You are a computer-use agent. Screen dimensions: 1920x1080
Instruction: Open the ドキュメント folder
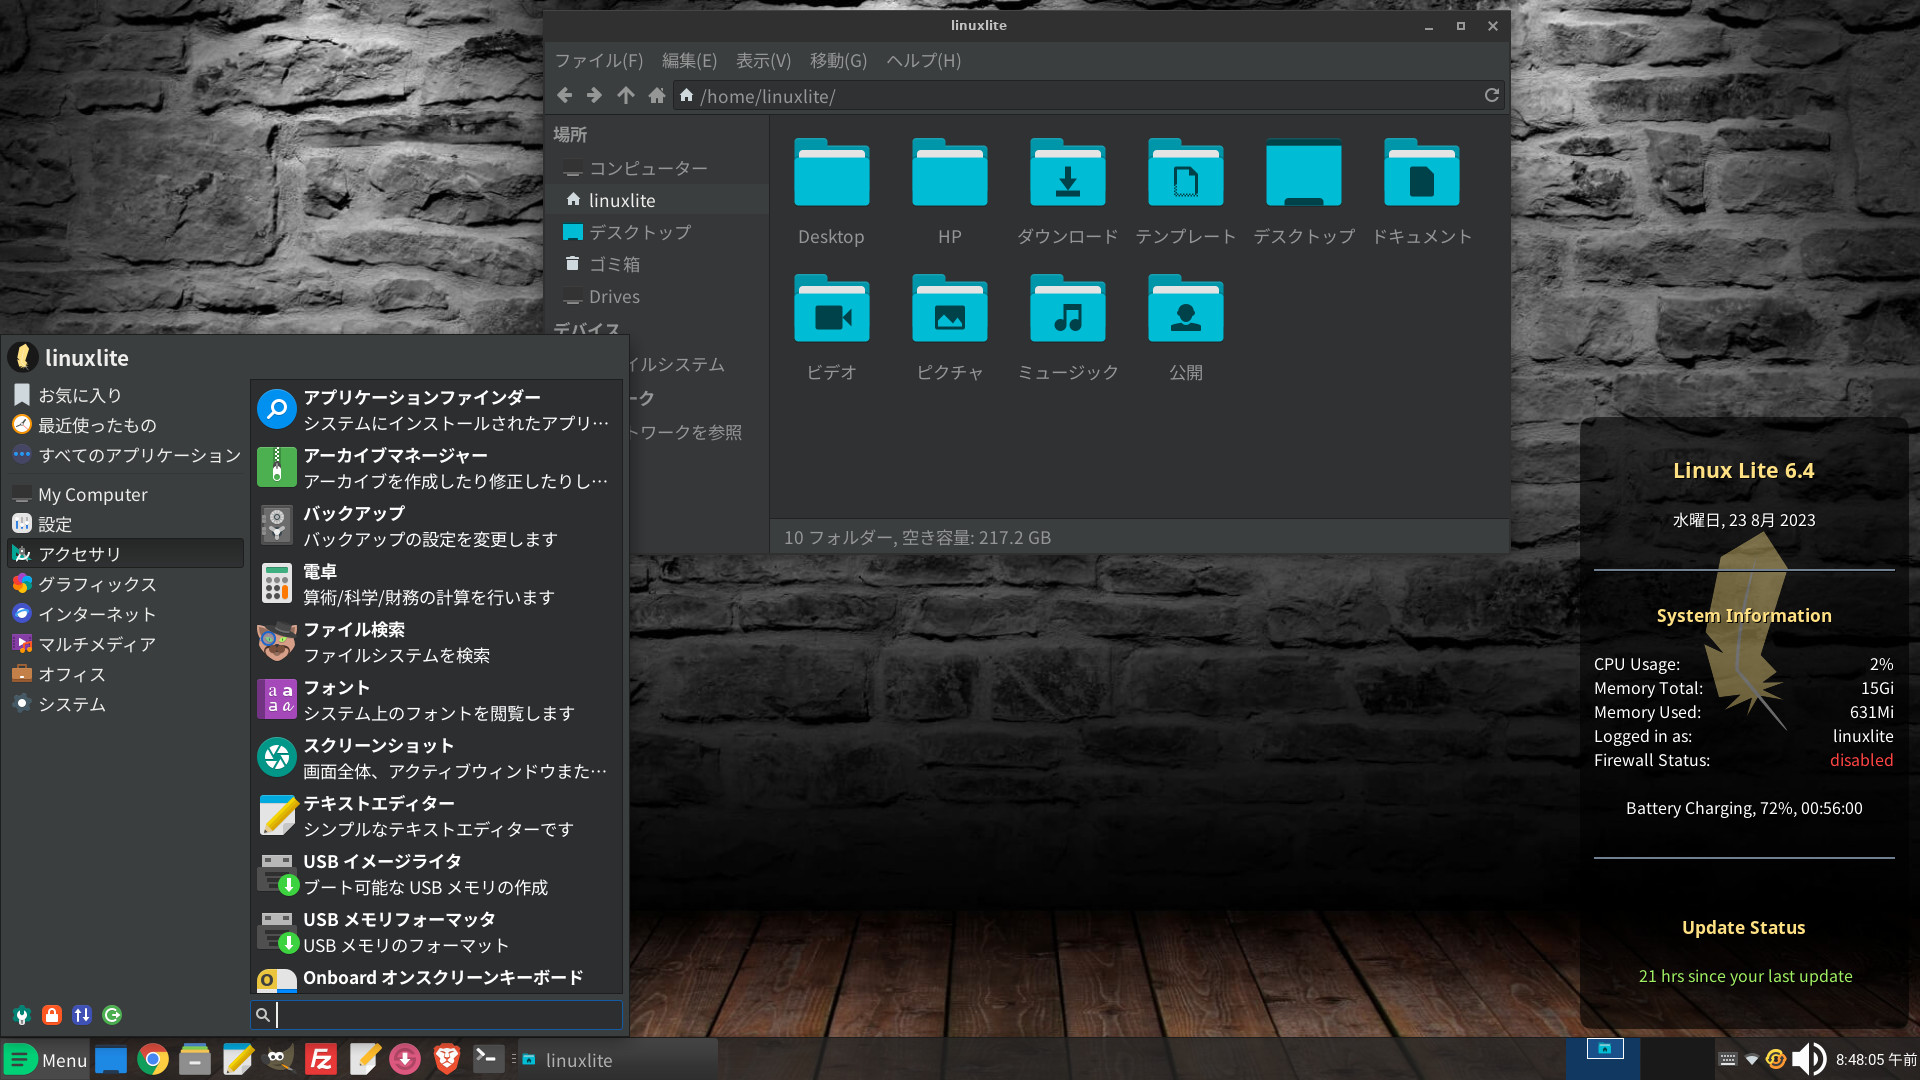coord(1422,192)
